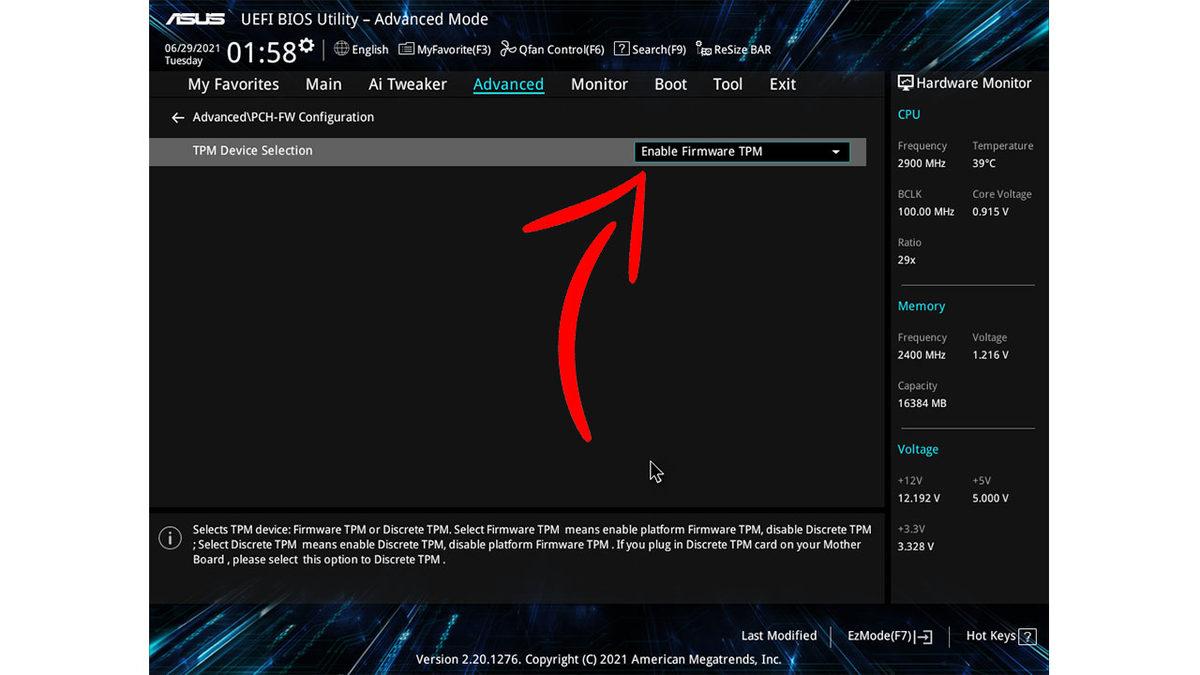The image size is (1200, 675).
Task: Open the Hardware Monitor panel icon
Action: tap(905, 83)
